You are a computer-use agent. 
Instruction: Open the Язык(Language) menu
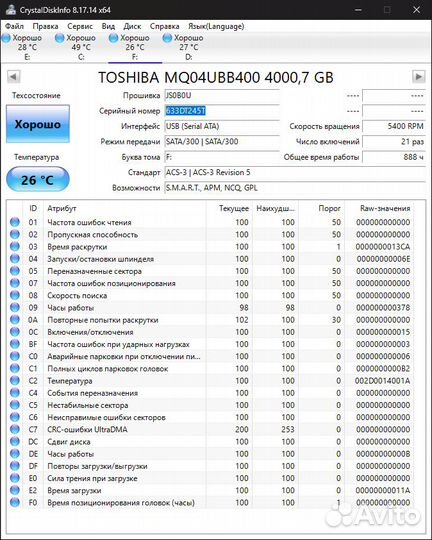tap(216, 26)
